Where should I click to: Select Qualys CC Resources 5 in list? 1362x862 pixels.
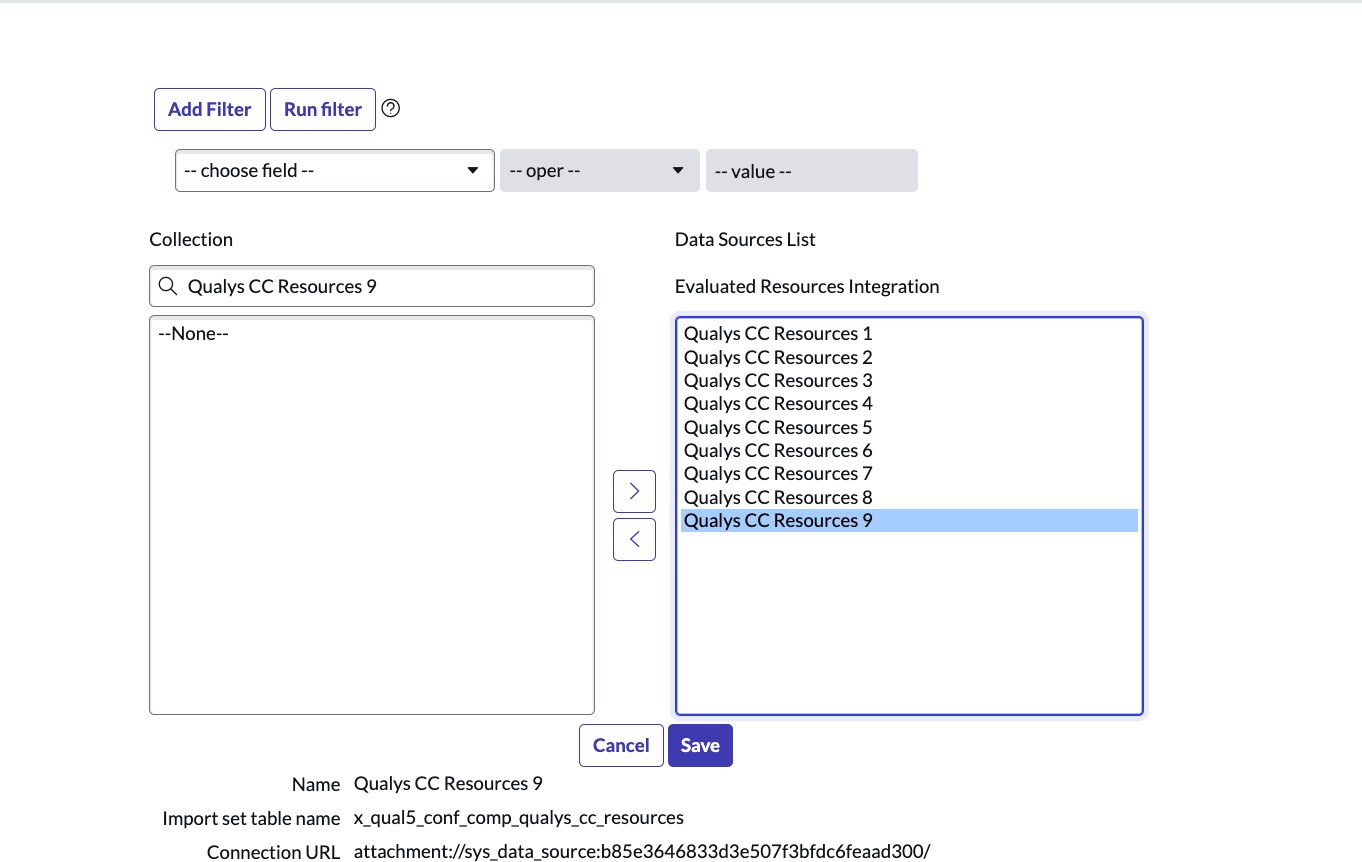tap(909, 427)
